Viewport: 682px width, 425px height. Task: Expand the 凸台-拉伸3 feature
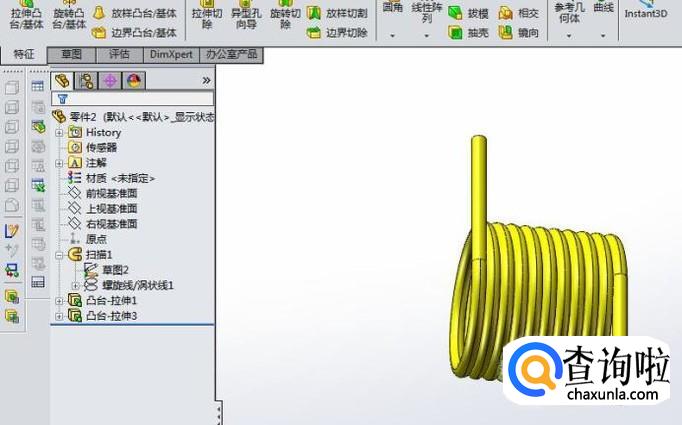(x=59, y=316)
